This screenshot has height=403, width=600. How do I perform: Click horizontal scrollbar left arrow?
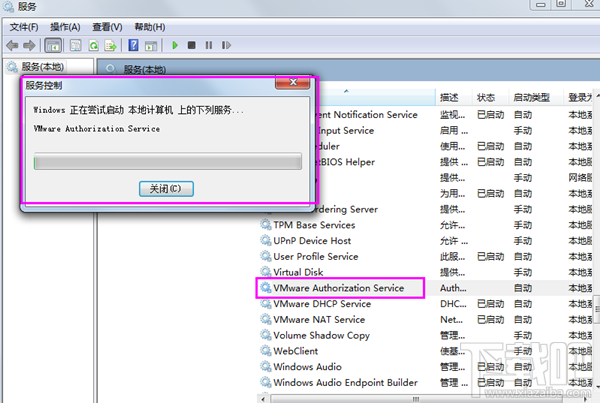point(263,399)
